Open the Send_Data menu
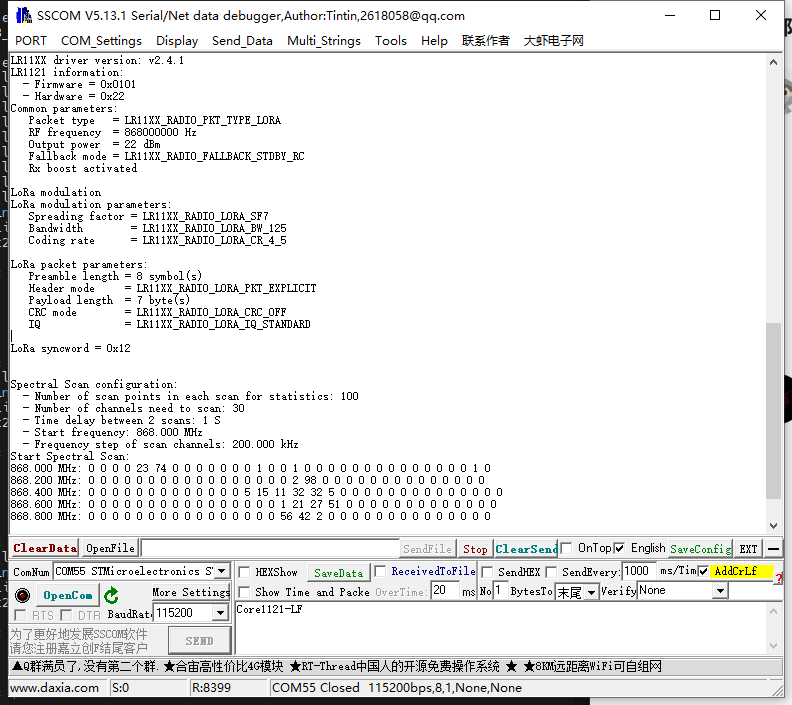Image resolution: width=792 pixels, height=705 pixels. point(242,40)
